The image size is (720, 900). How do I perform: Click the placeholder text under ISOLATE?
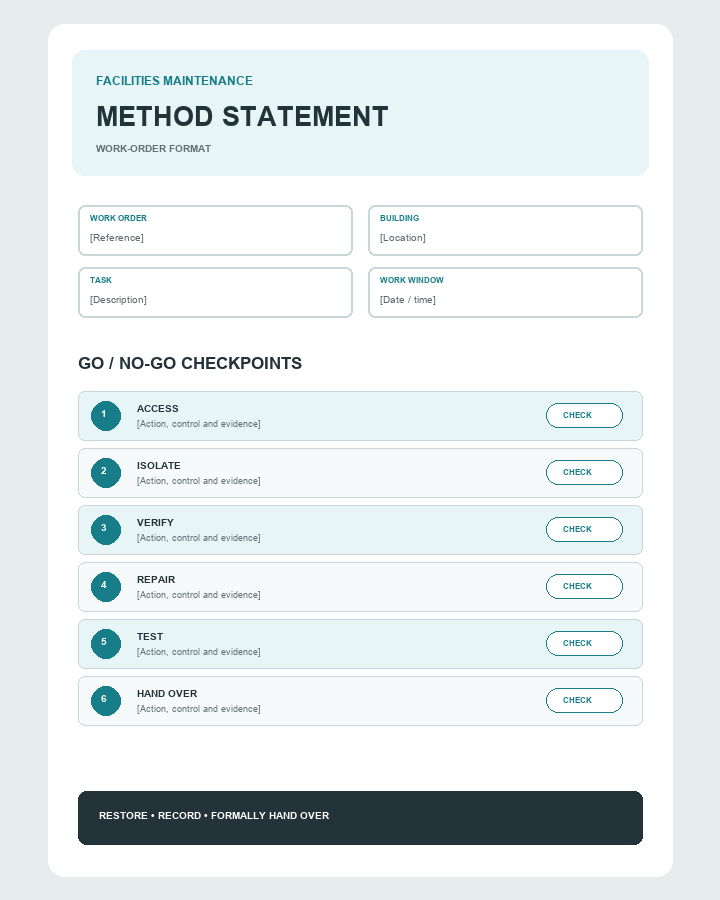click(x=198, y=480)
